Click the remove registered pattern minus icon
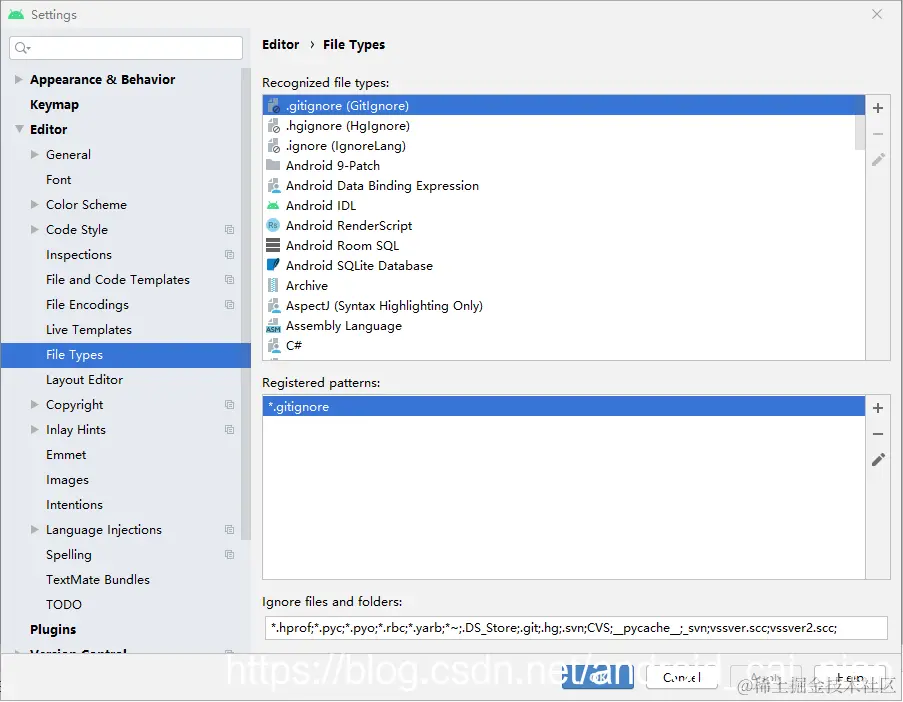903x702 pixels. 878,434
